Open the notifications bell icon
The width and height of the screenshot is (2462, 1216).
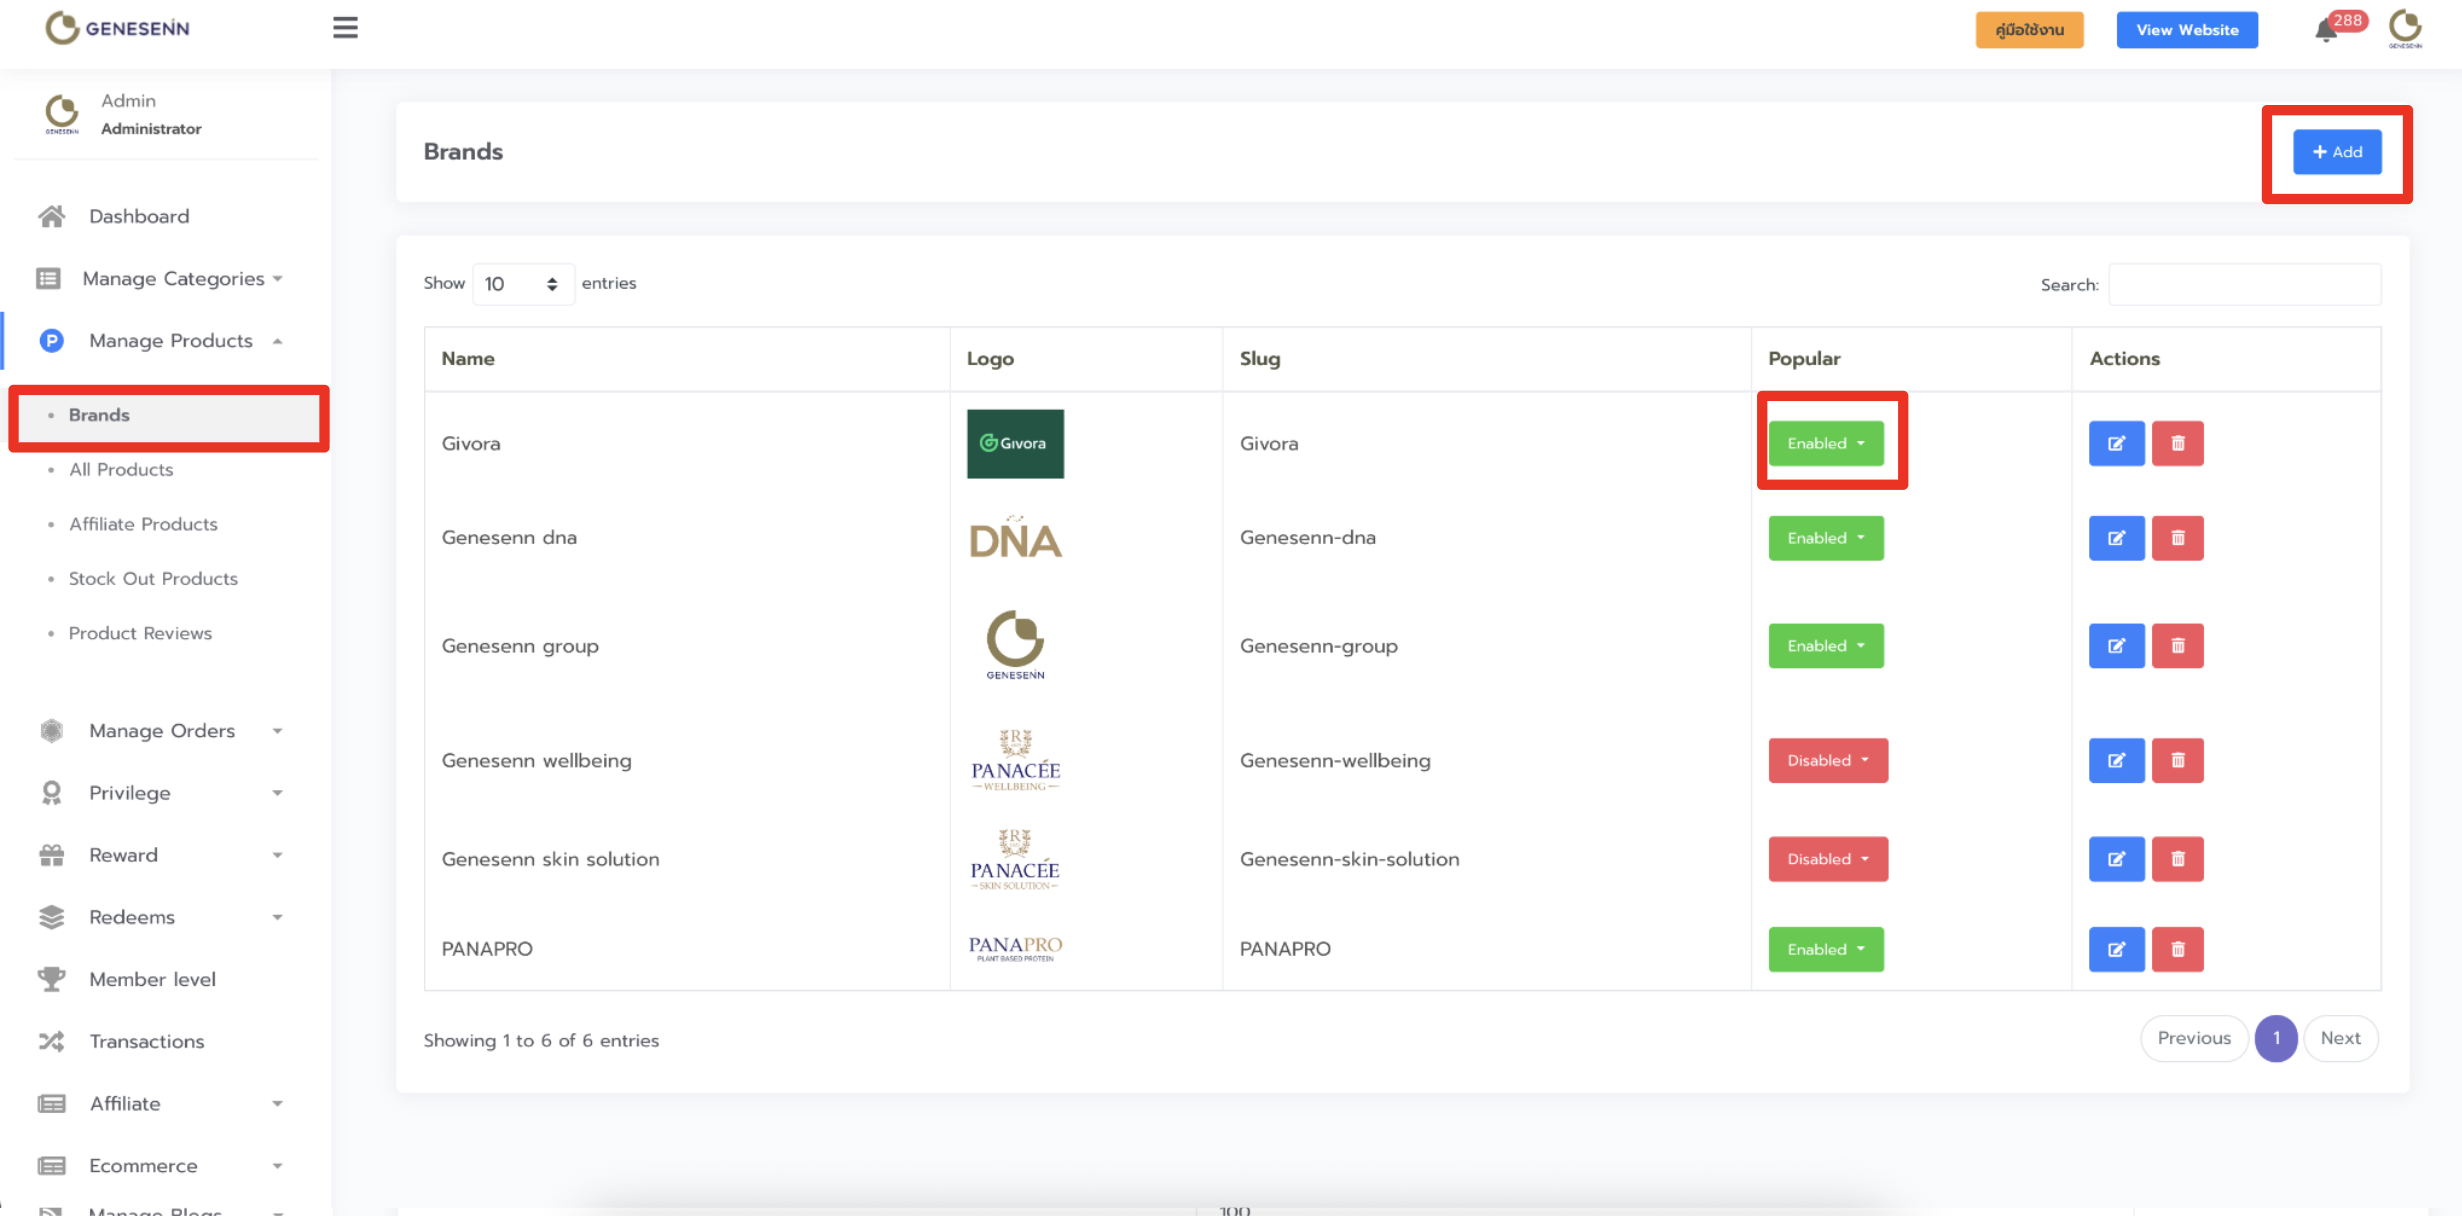[2326, 31]
